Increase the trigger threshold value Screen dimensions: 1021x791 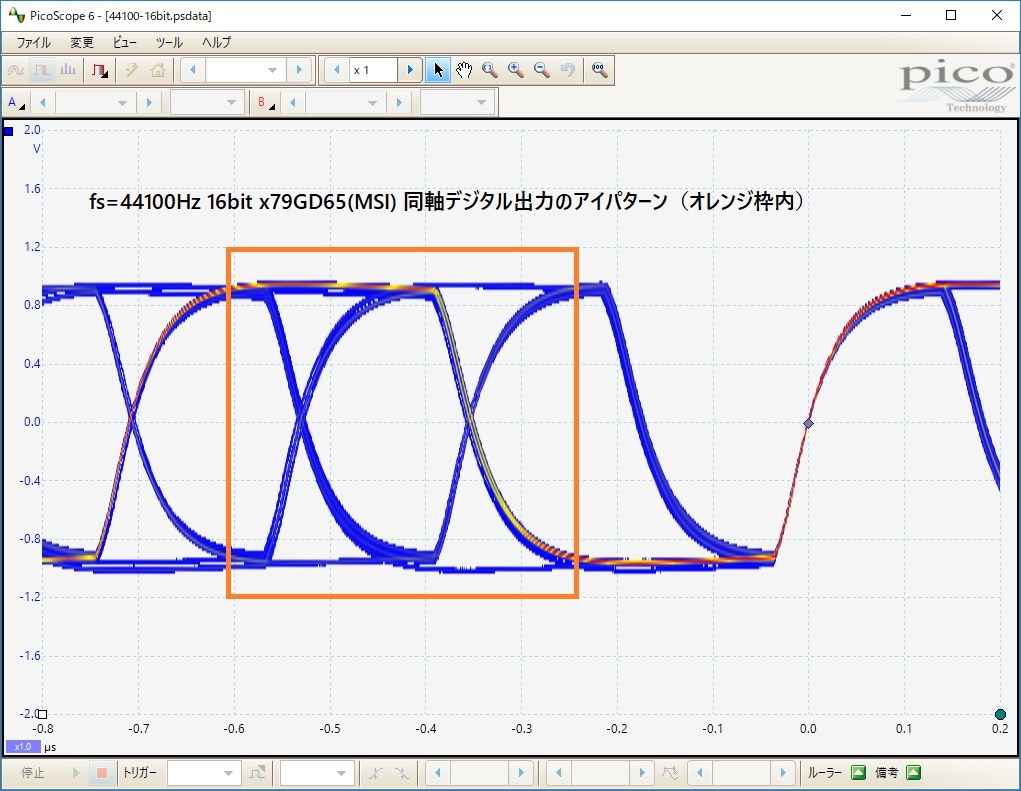(x=521, y=773)
